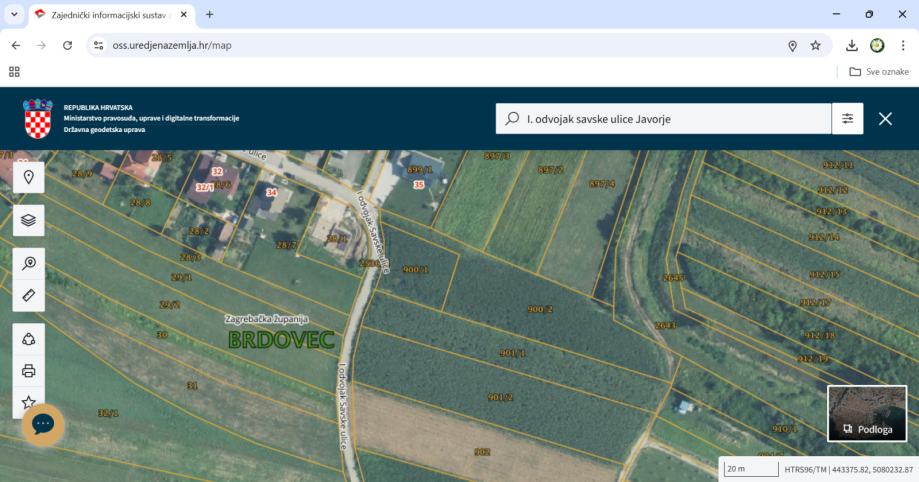Click parcel label 901/2 on map
This screenshot has width=919, height=482.
point(501,397)
